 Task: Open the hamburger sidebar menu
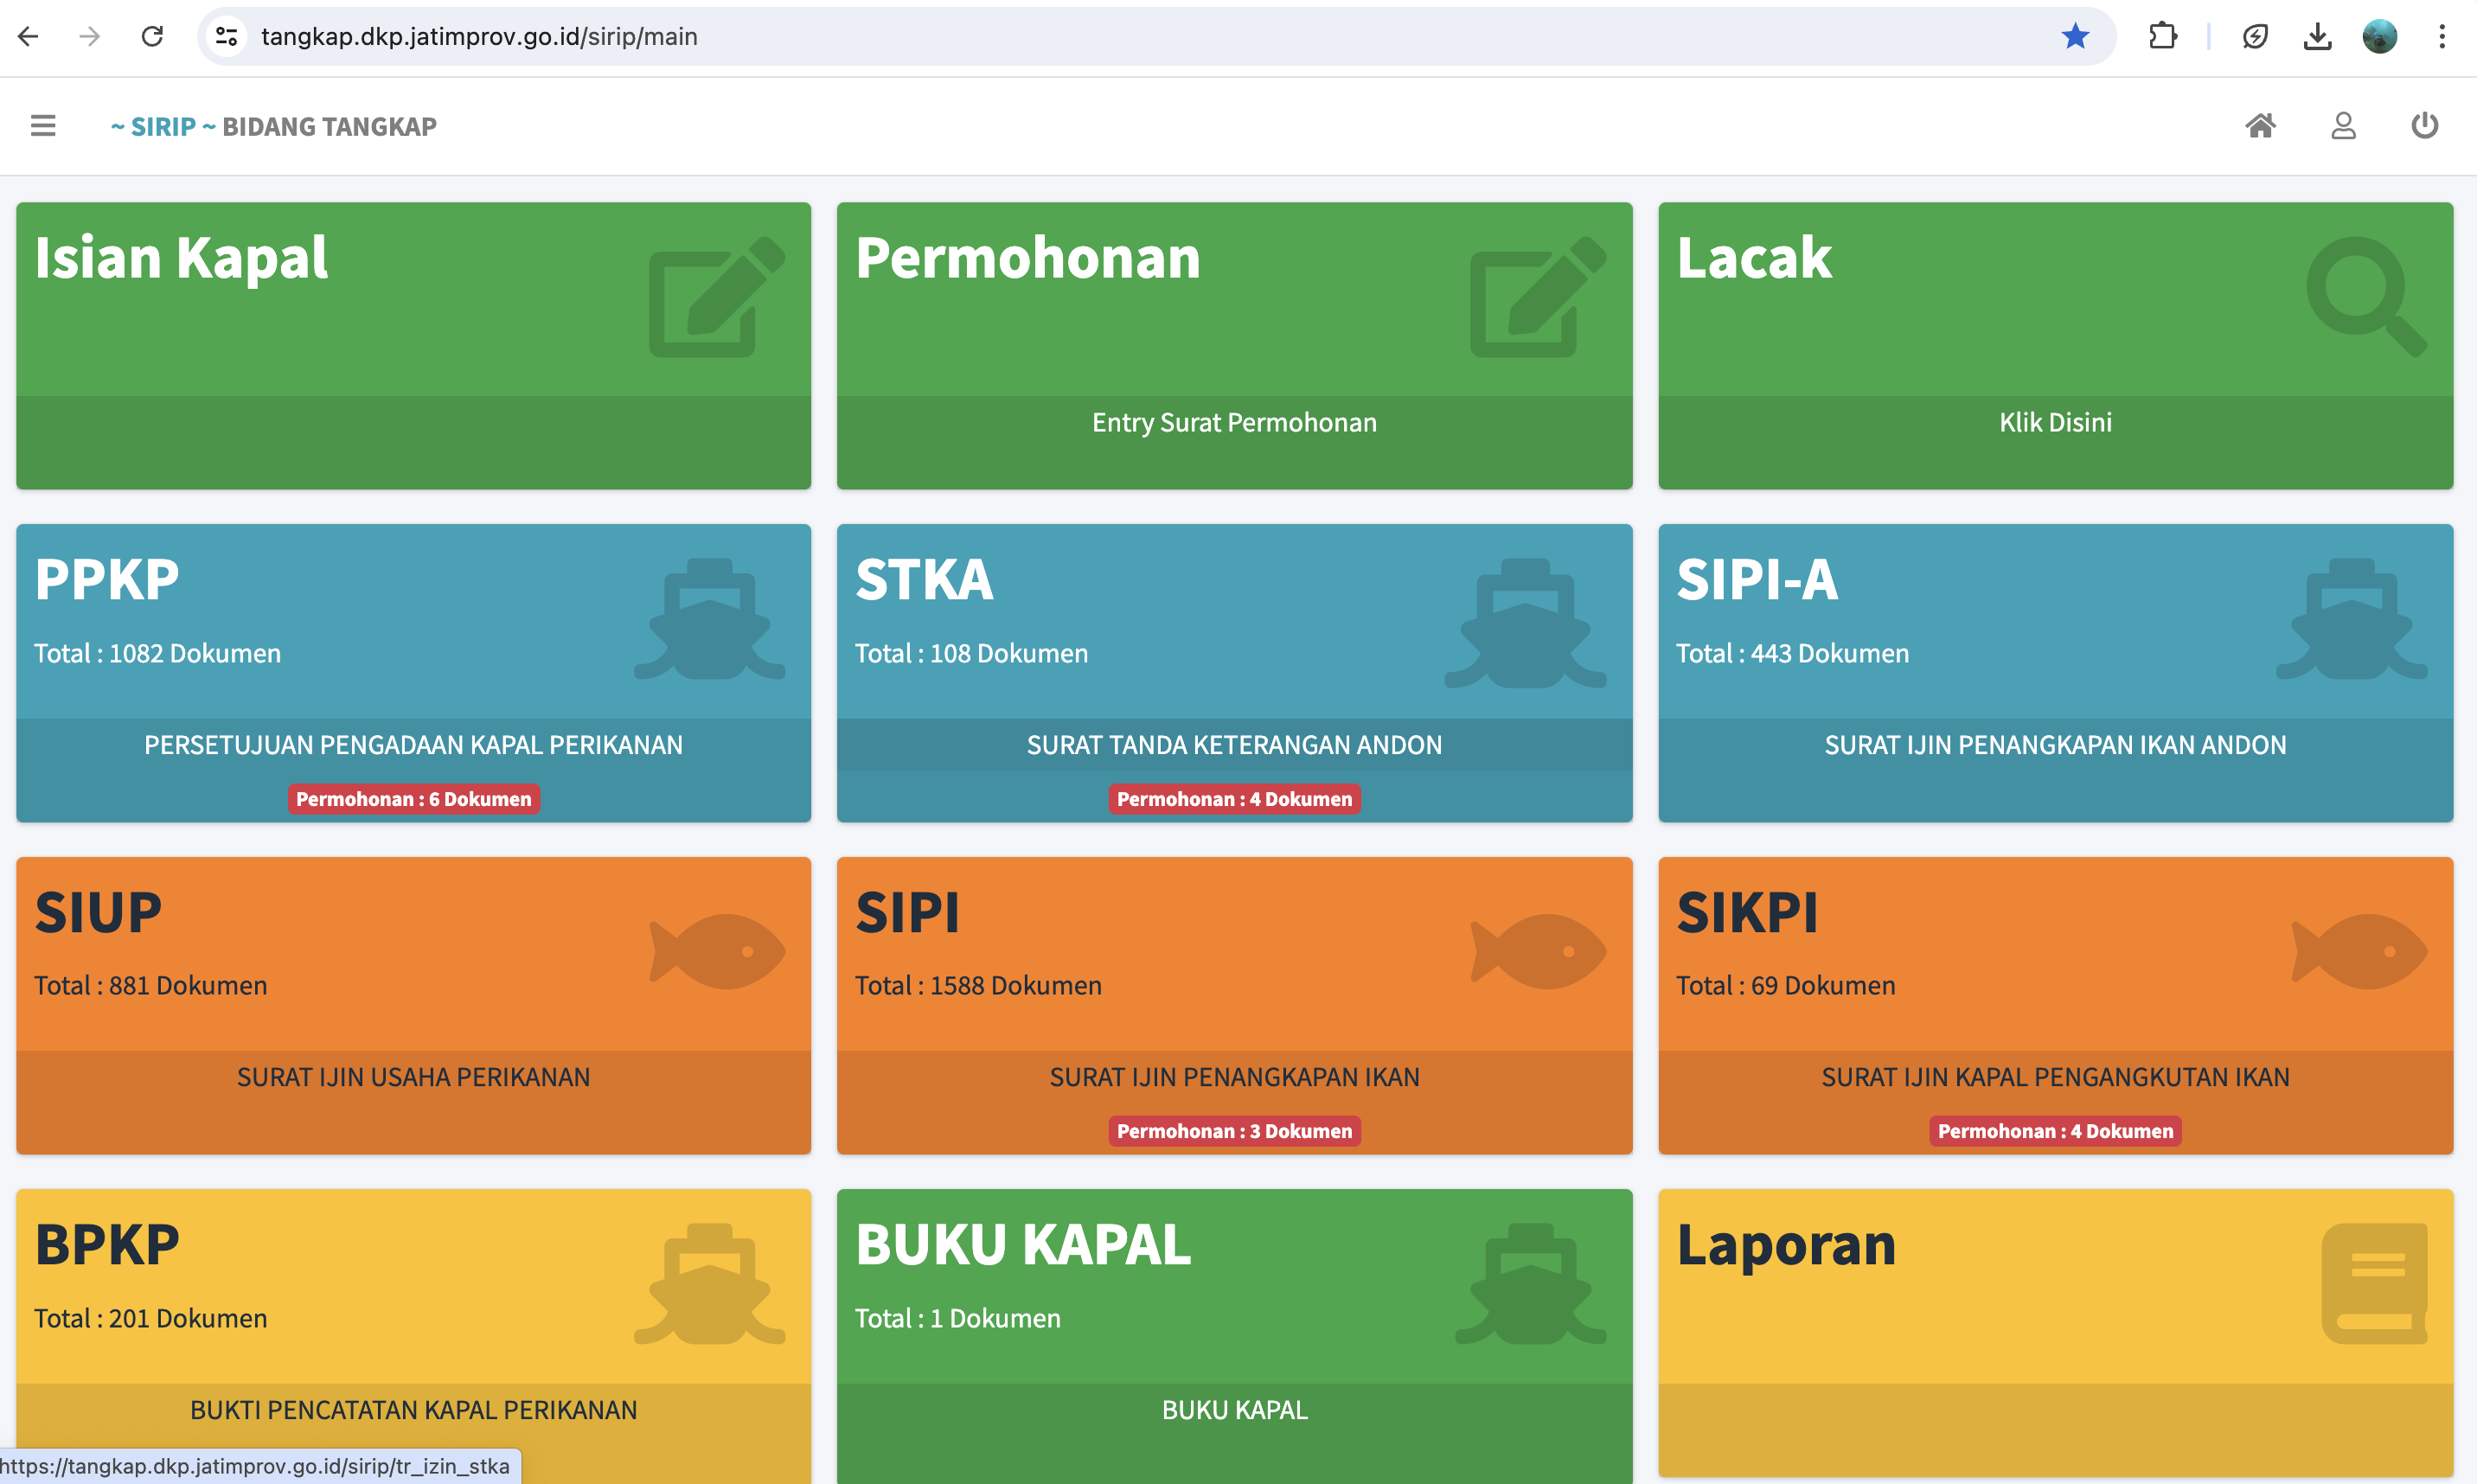(43, 126)
